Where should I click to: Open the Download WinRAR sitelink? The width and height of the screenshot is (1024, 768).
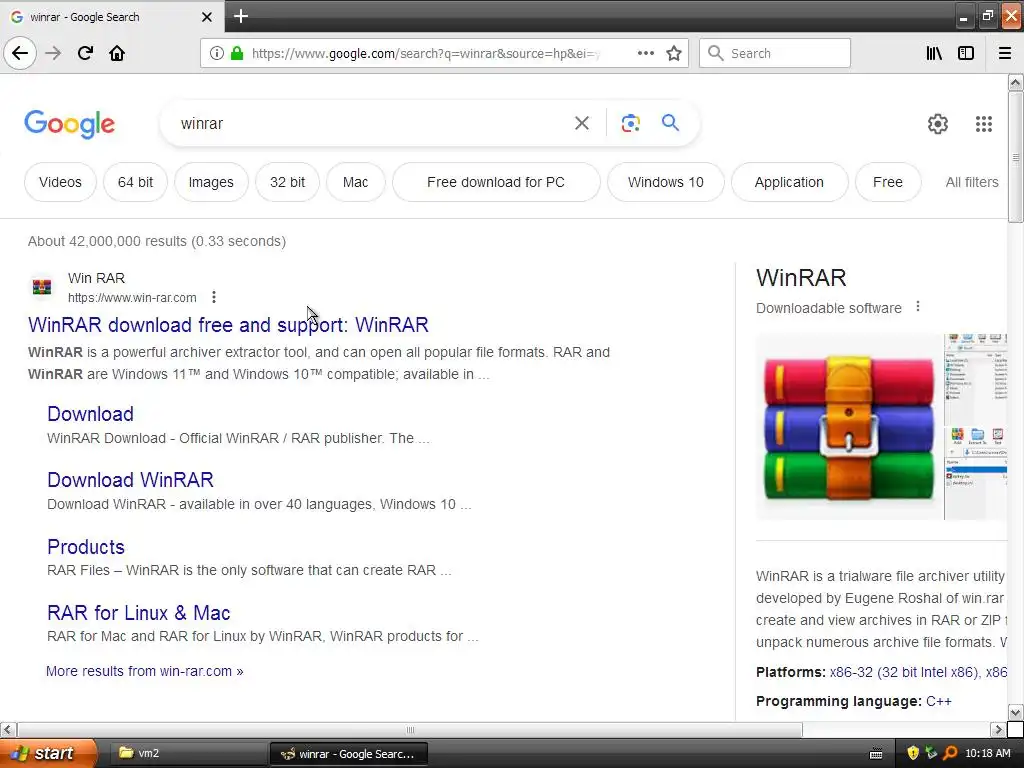coord(131,479)
